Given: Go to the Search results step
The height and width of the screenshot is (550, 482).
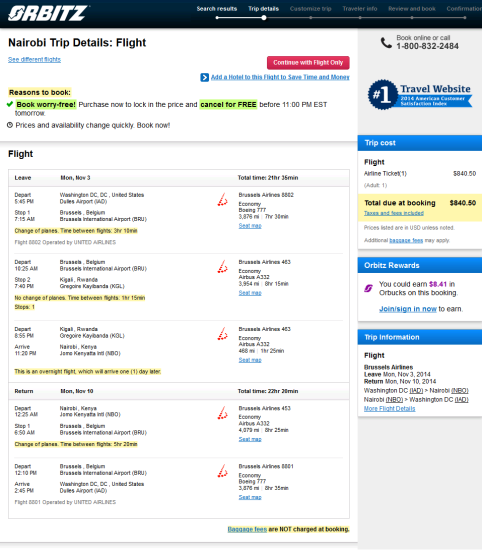Looking at the screenshot, I should (216, 9).
